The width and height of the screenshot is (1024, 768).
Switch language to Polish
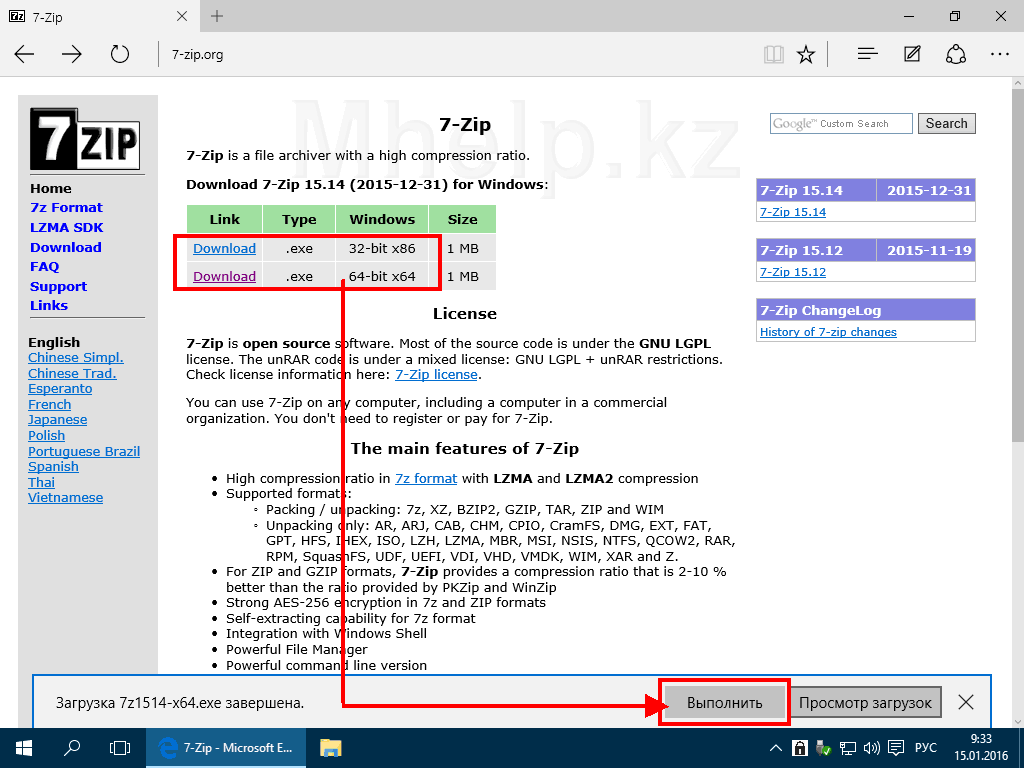[46, 436]
